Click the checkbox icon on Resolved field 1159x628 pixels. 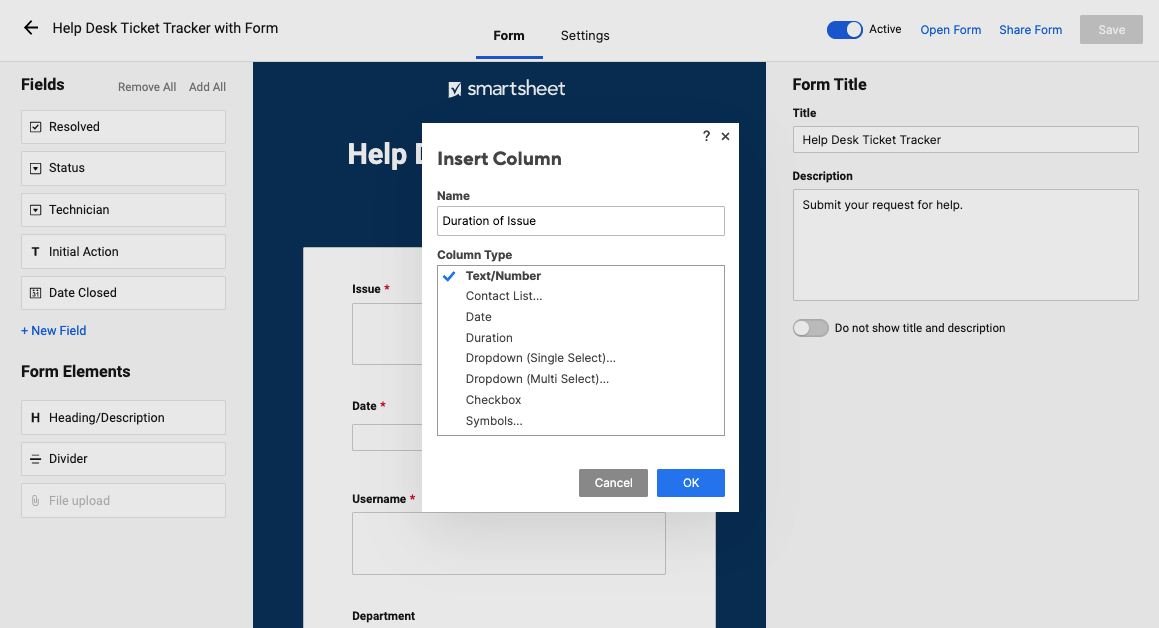click(37, 126)
